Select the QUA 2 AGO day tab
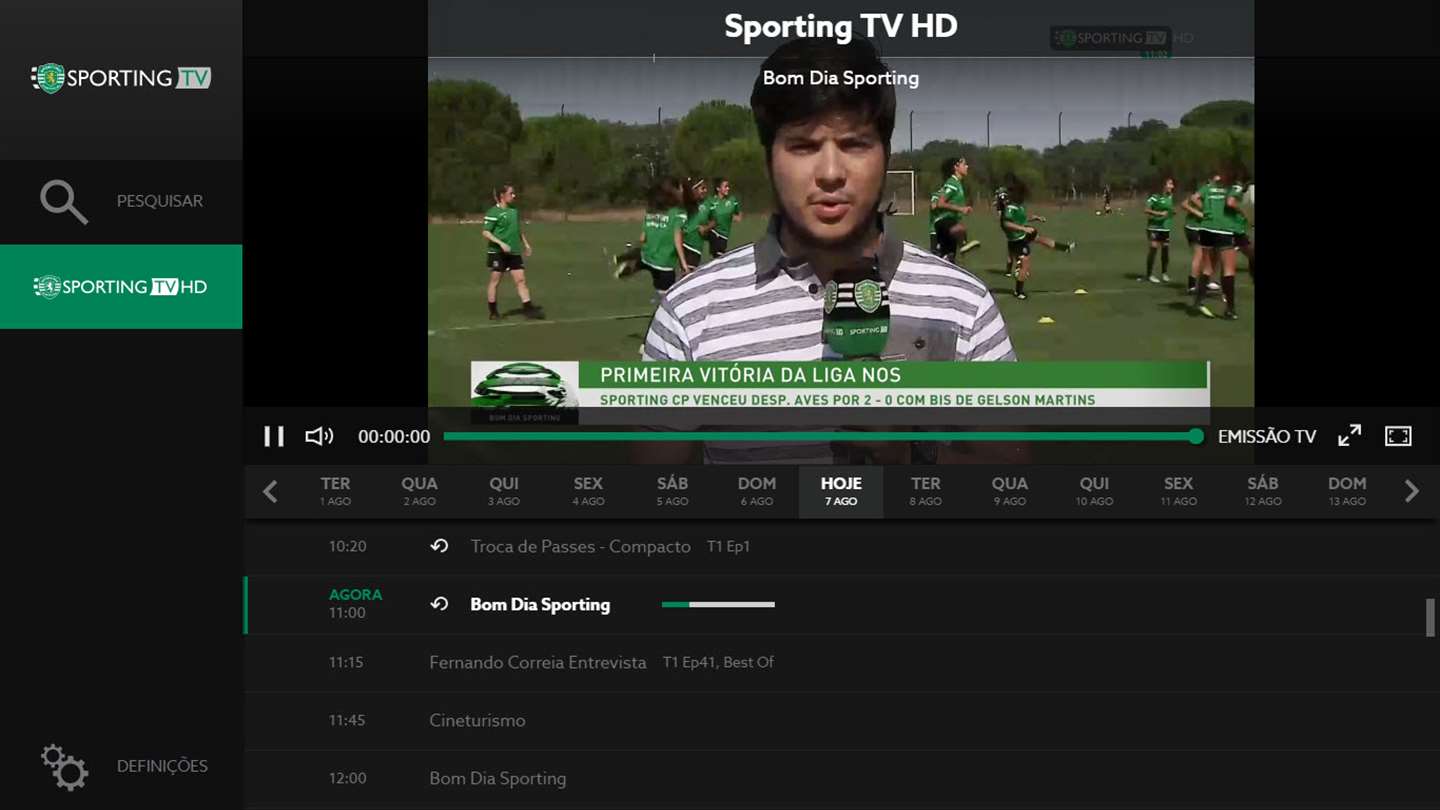This screenshot has width=1440, height=810. coord(420,491)
